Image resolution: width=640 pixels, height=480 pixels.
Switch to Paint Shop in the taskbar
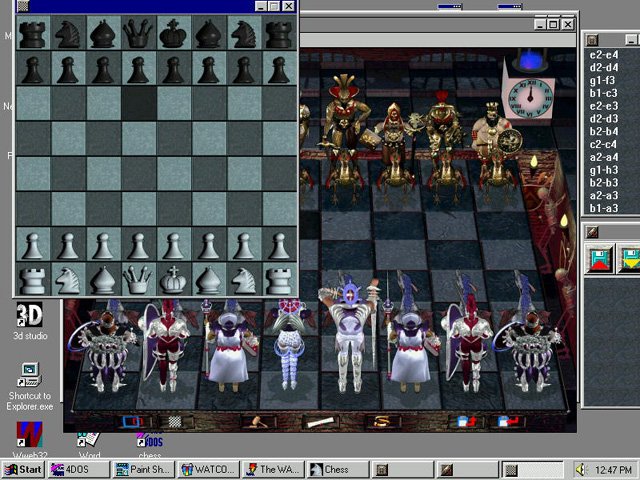pyautogui.click(x=144, y=470)
